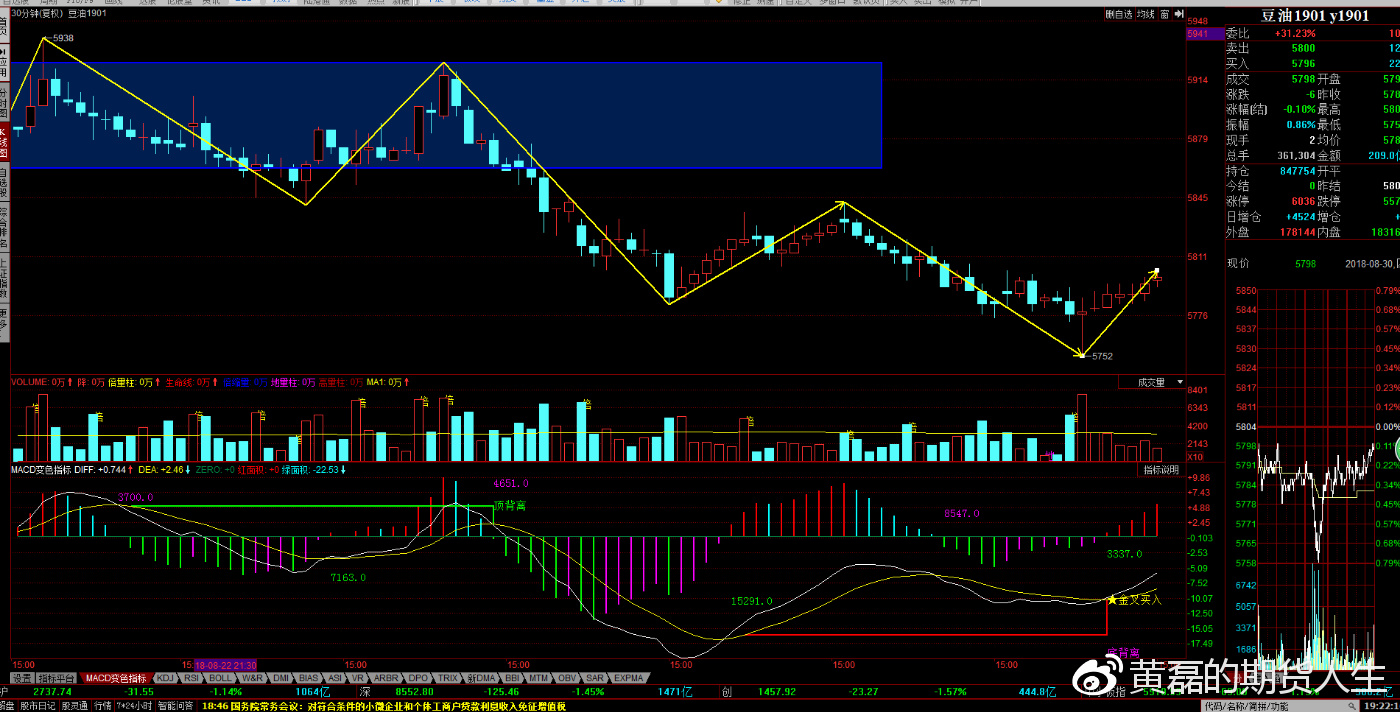Switch to the DMI indicator tab
This screenshot has height=712, width=1400.
click(281, 678)
